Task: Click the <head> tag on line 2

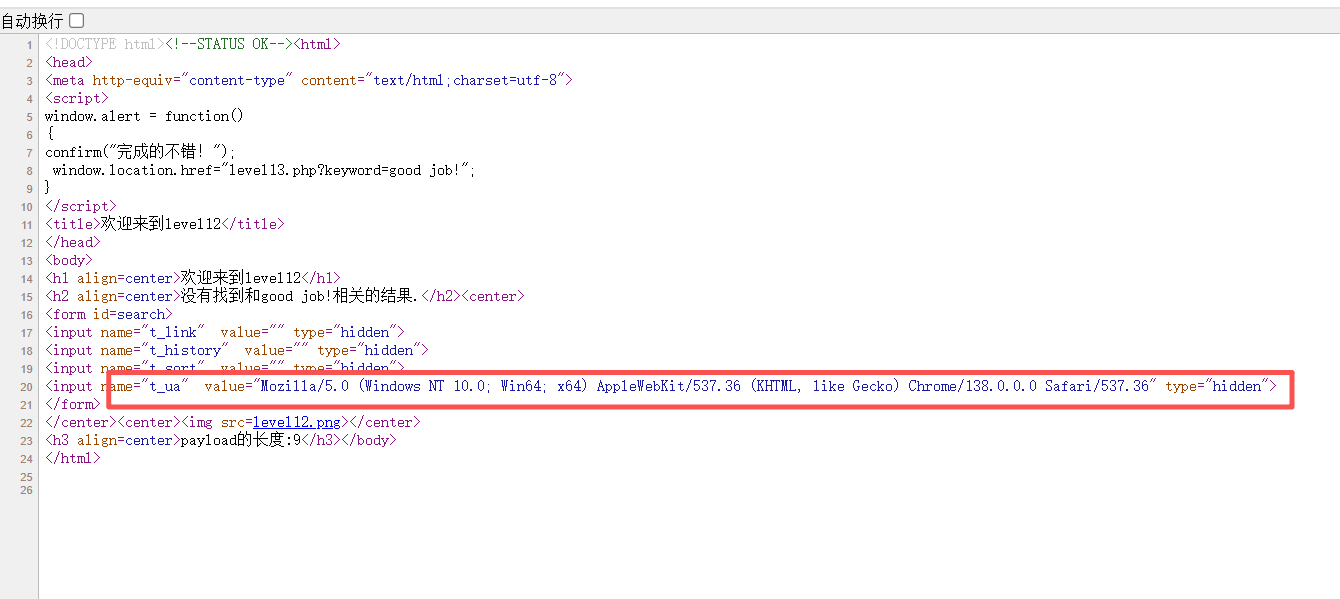Action: 69,62
